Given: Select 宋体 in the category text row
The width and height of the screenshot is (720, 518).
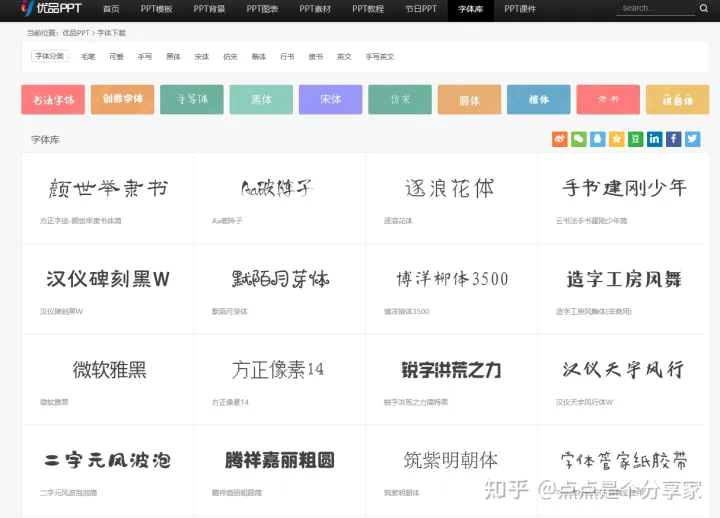Looking at the screenshot, I should point(202,56).
